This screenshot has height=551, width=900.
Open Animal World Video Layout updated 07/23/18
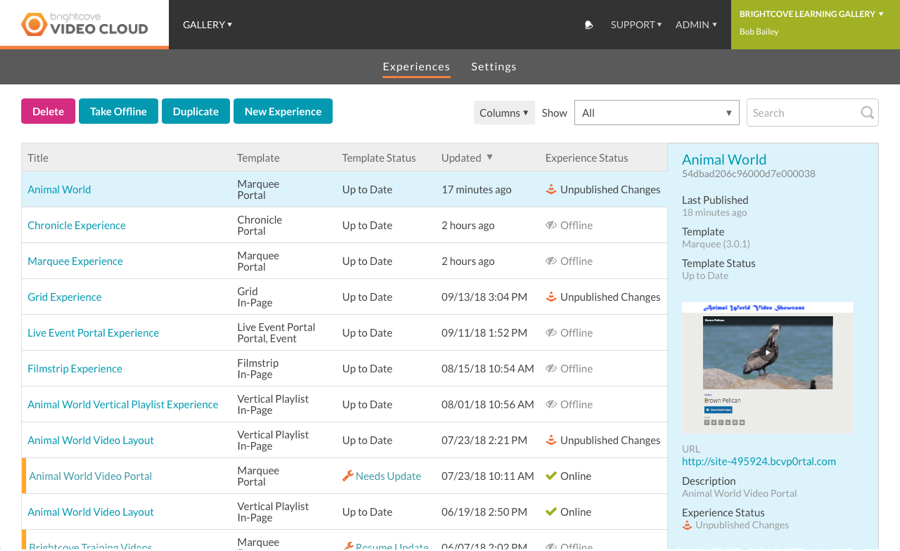point(91,440)
